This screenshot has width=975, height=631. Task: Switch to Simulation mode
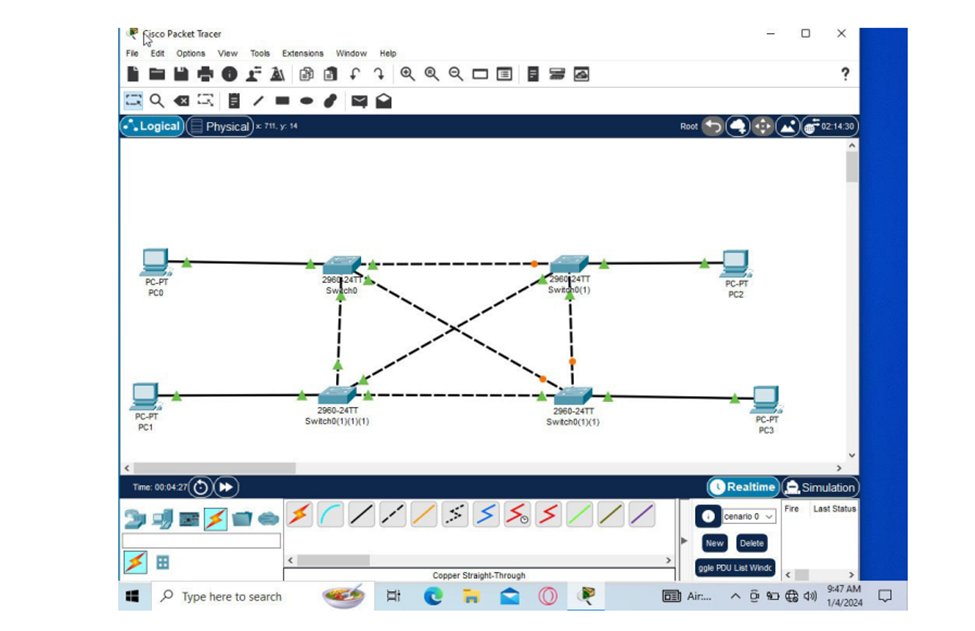coord(820,487)
